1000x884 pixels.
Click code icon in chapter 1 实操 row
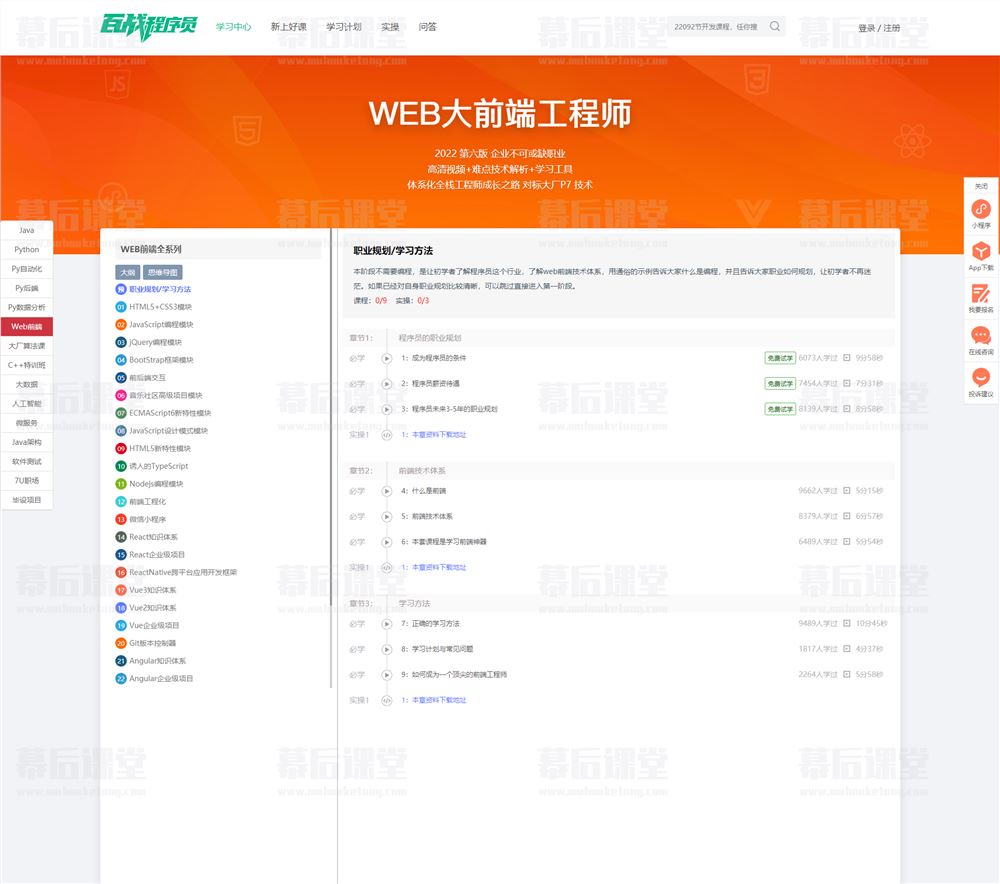click(x=386, y=435)
